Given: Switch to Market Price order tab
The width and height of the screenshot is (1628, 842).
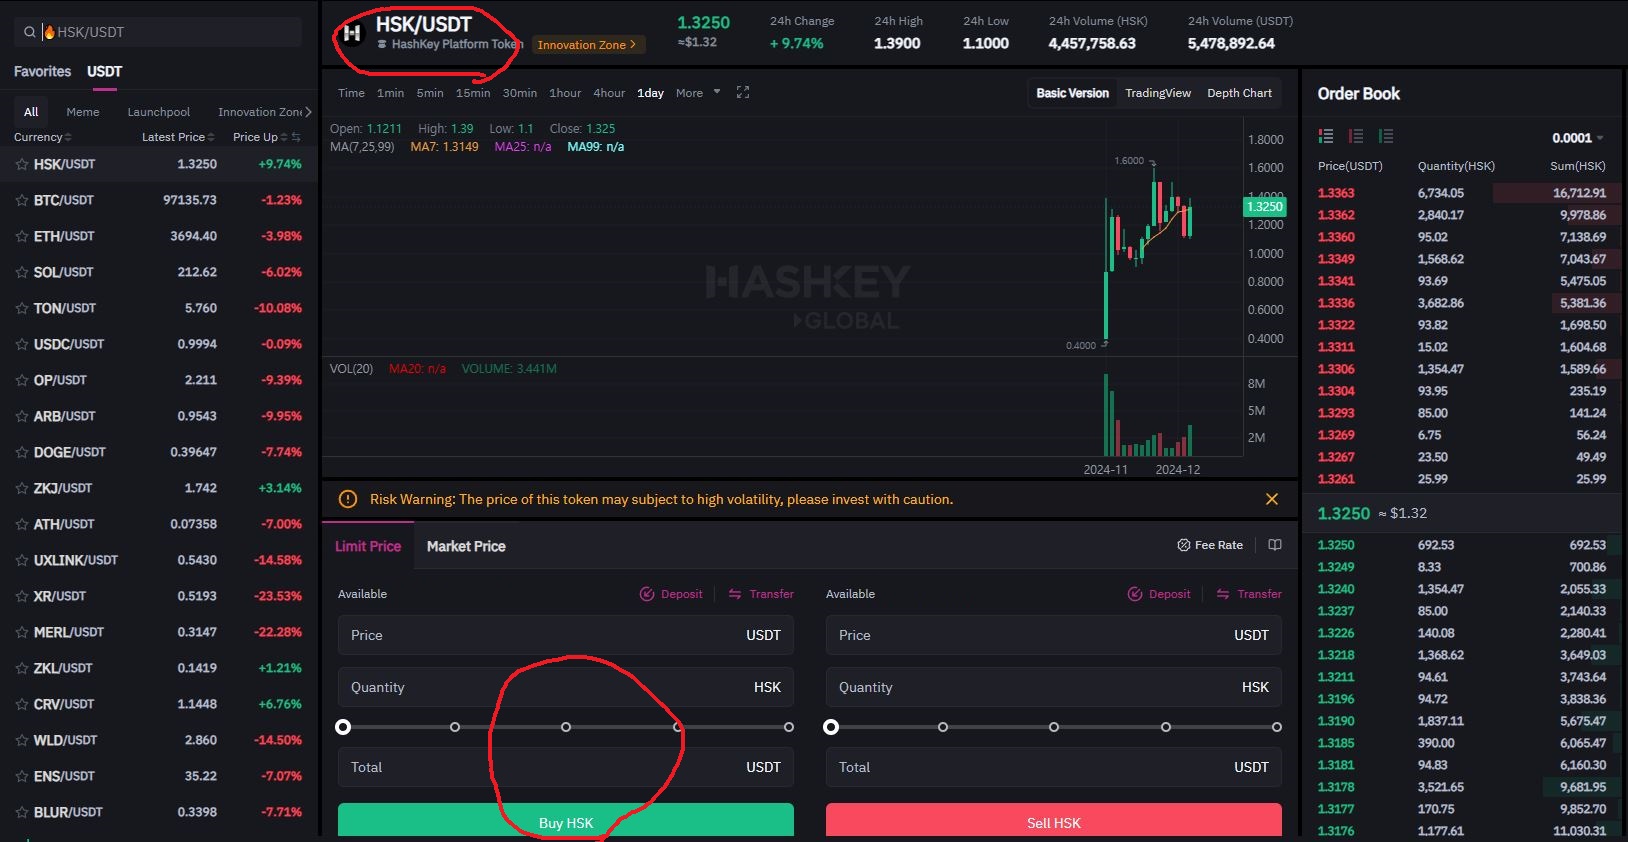Looking at the screenshot, I should click(466, 546).
